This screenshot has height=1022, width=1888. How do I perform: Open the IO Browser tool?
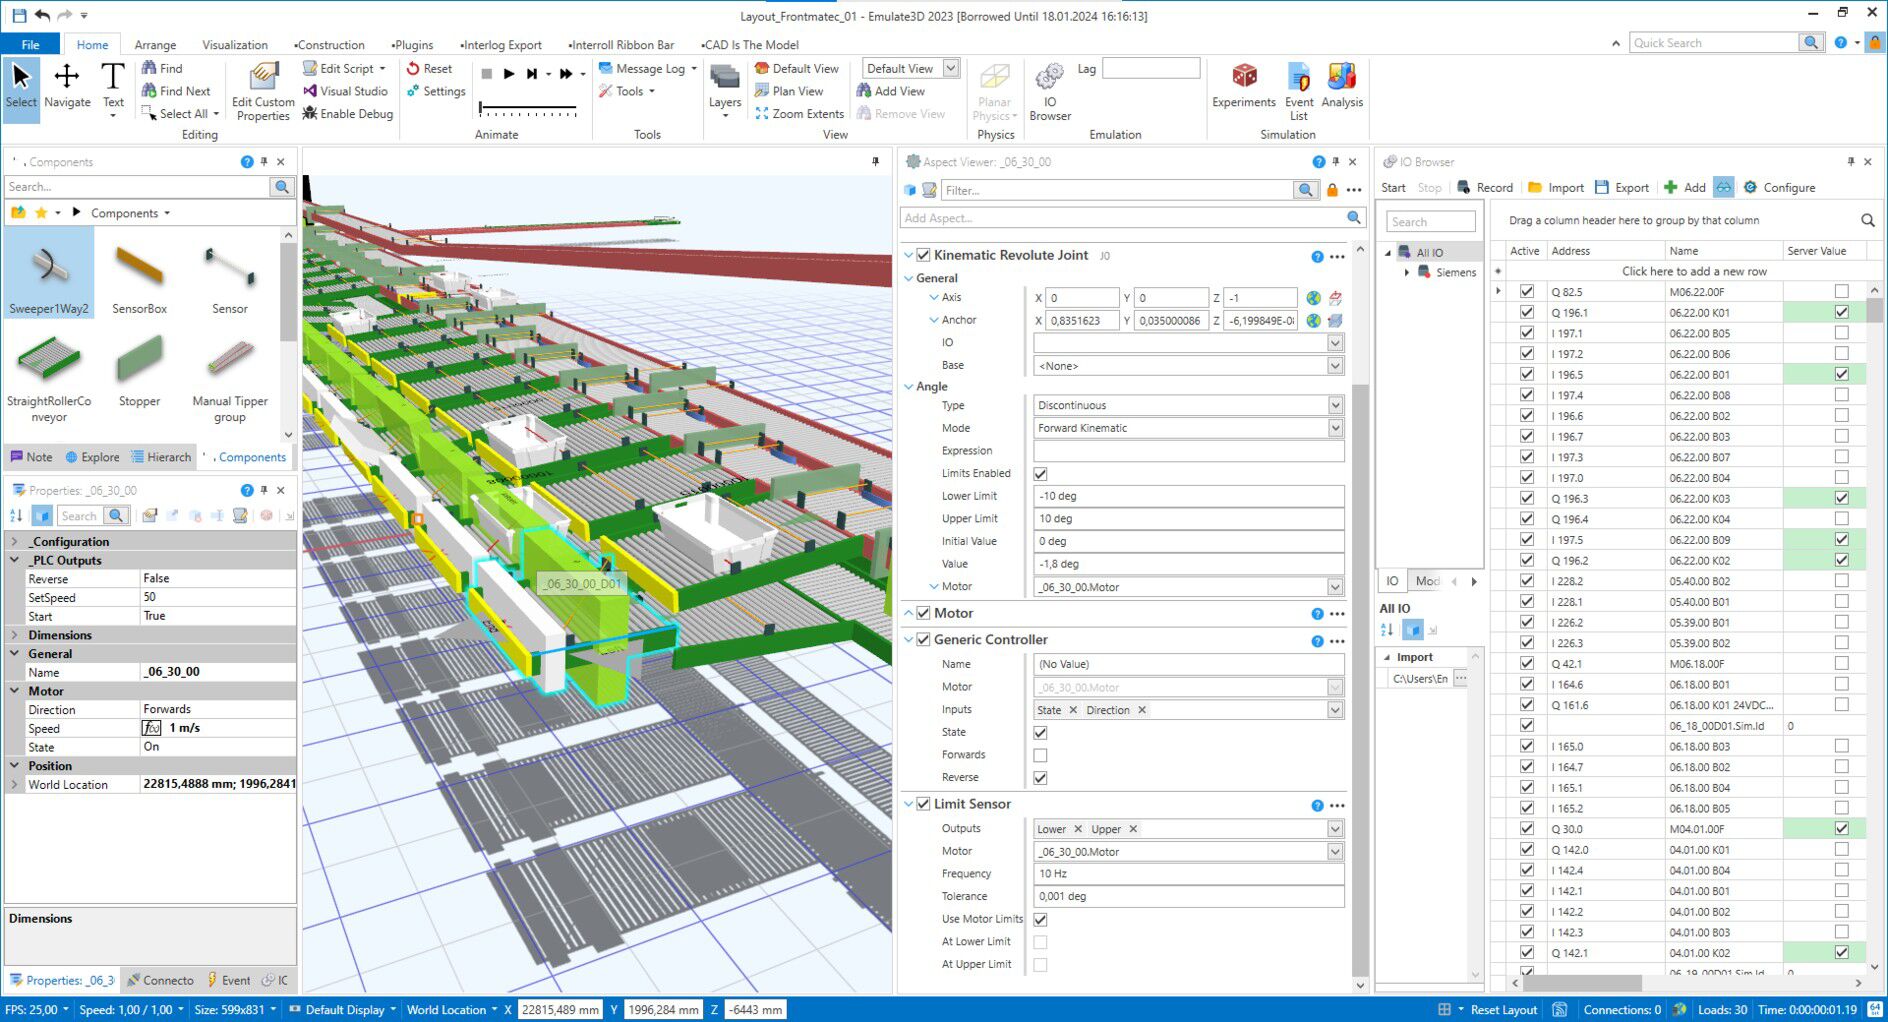tap(1049, 87)
